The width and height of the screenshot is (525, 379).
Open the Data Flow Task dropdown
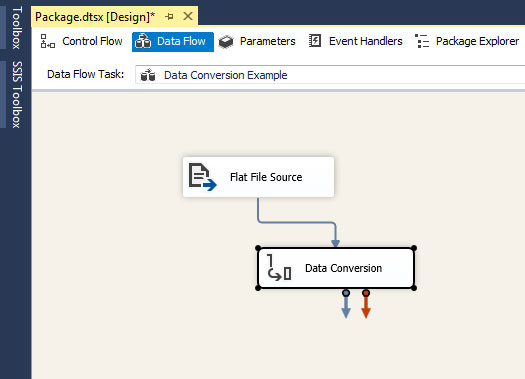tap(330, 75)
